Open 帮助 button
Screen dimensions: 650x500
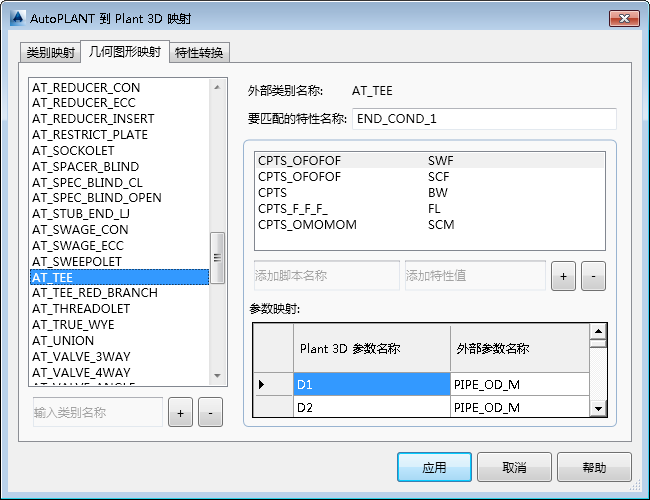tap(594, 467)
